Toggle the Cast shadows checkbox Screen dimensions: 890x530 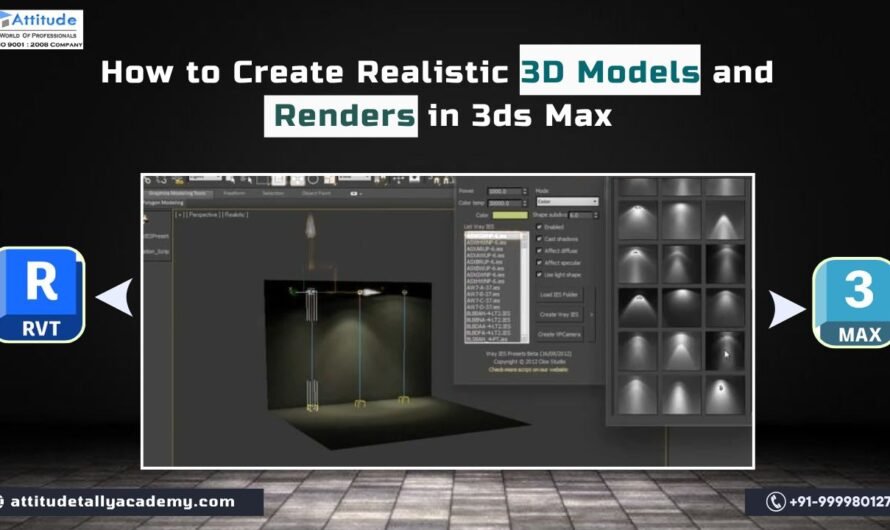[x=539, y=239]
